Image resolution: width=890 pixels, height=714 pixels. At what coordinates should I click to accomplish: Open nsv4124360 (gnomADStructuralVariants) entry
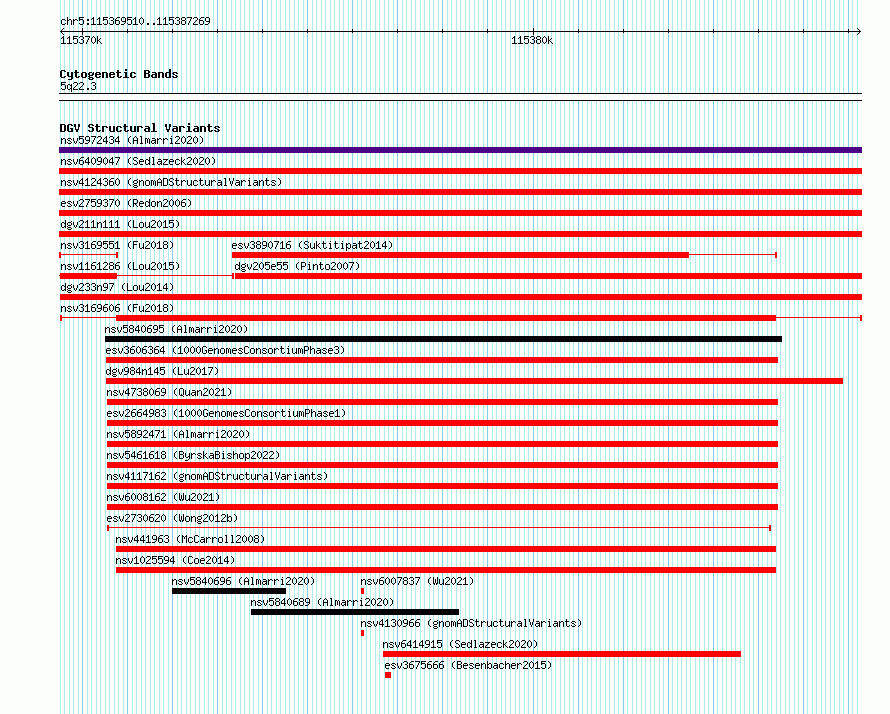coord(171,182)
